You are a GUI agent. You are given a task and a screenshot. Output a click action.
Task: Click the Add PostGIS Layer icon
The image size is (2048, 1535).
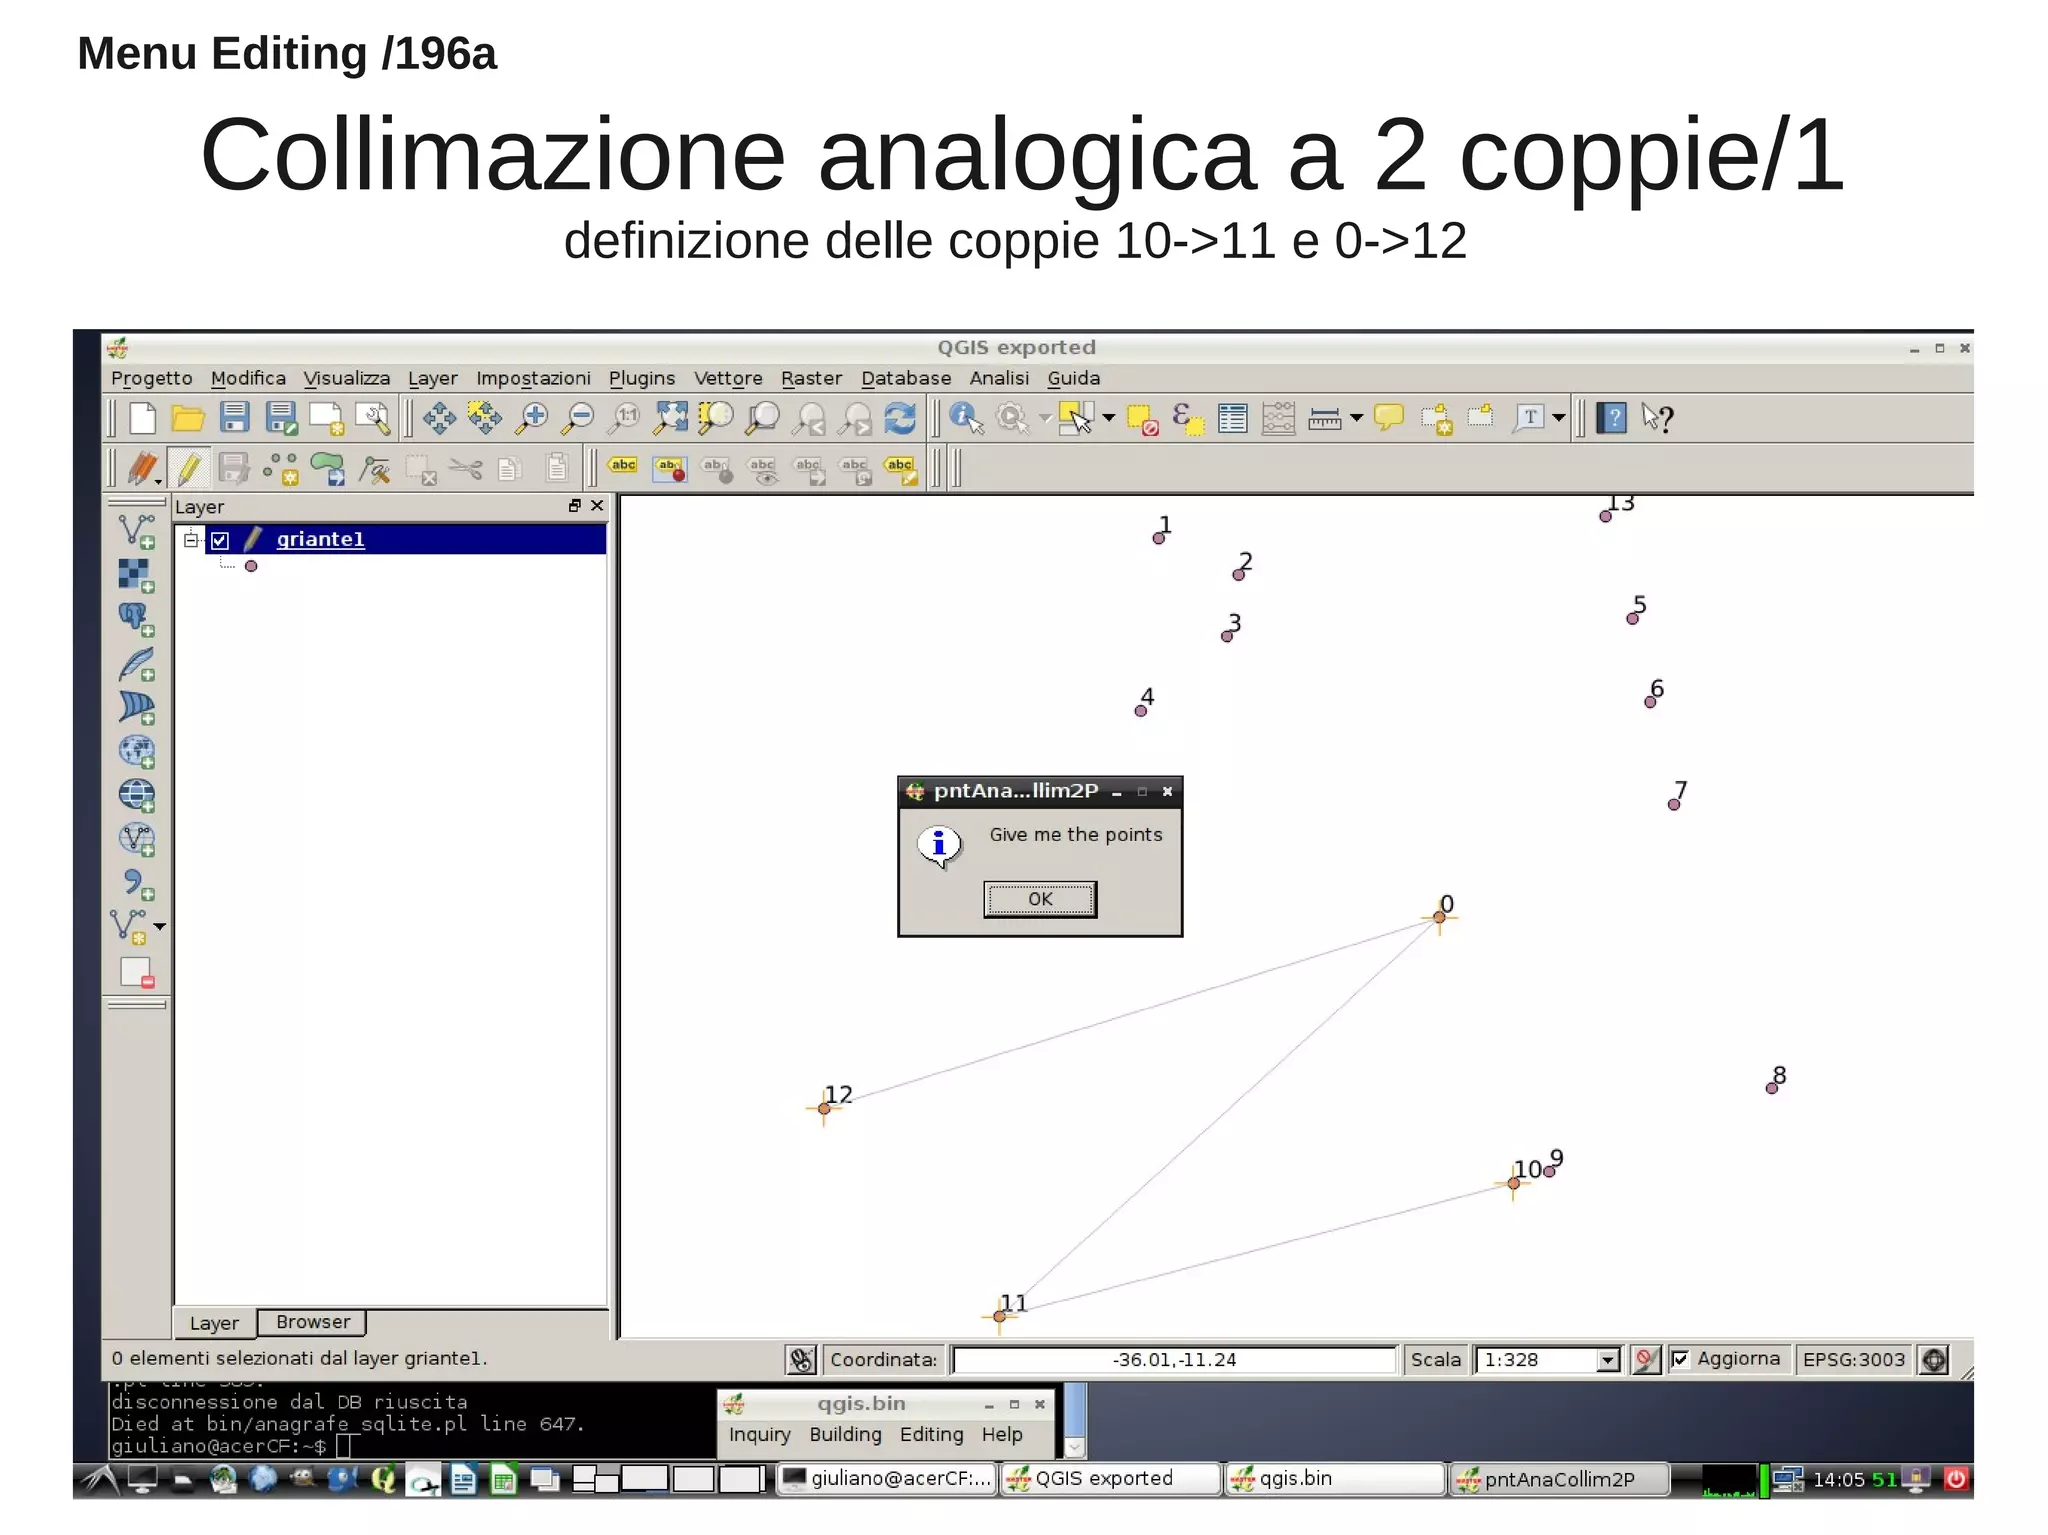click(136, 620)
